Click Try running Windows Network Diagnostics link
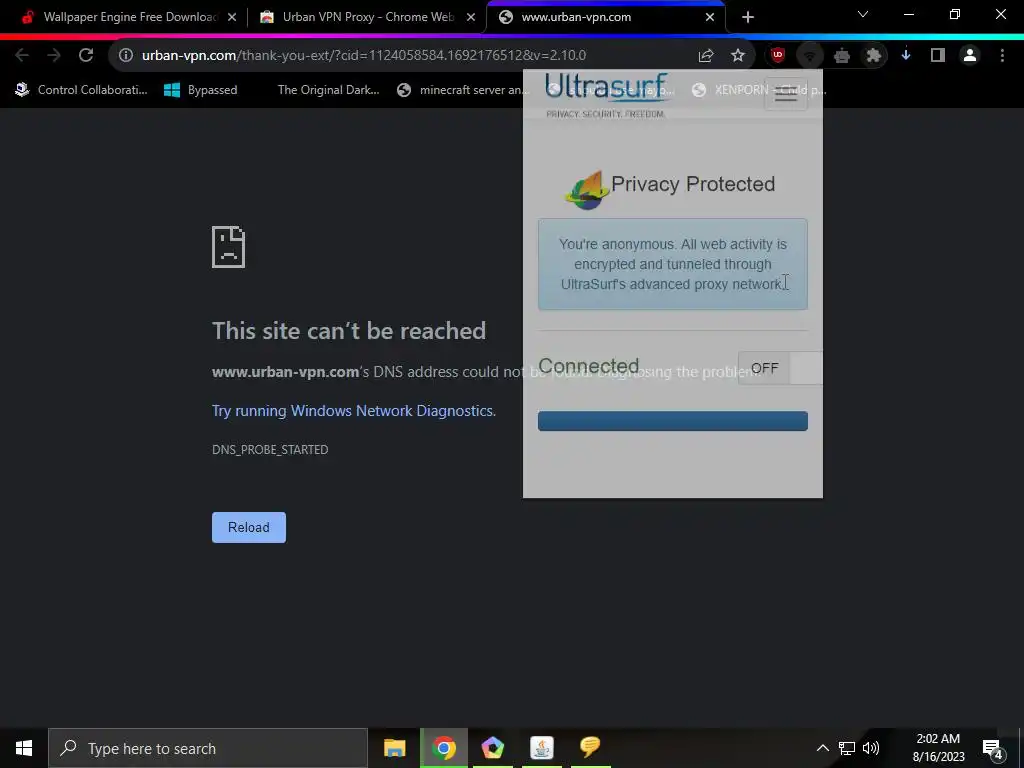The image size is (1024, 768). pyautogui.click(x=353, y=411)
